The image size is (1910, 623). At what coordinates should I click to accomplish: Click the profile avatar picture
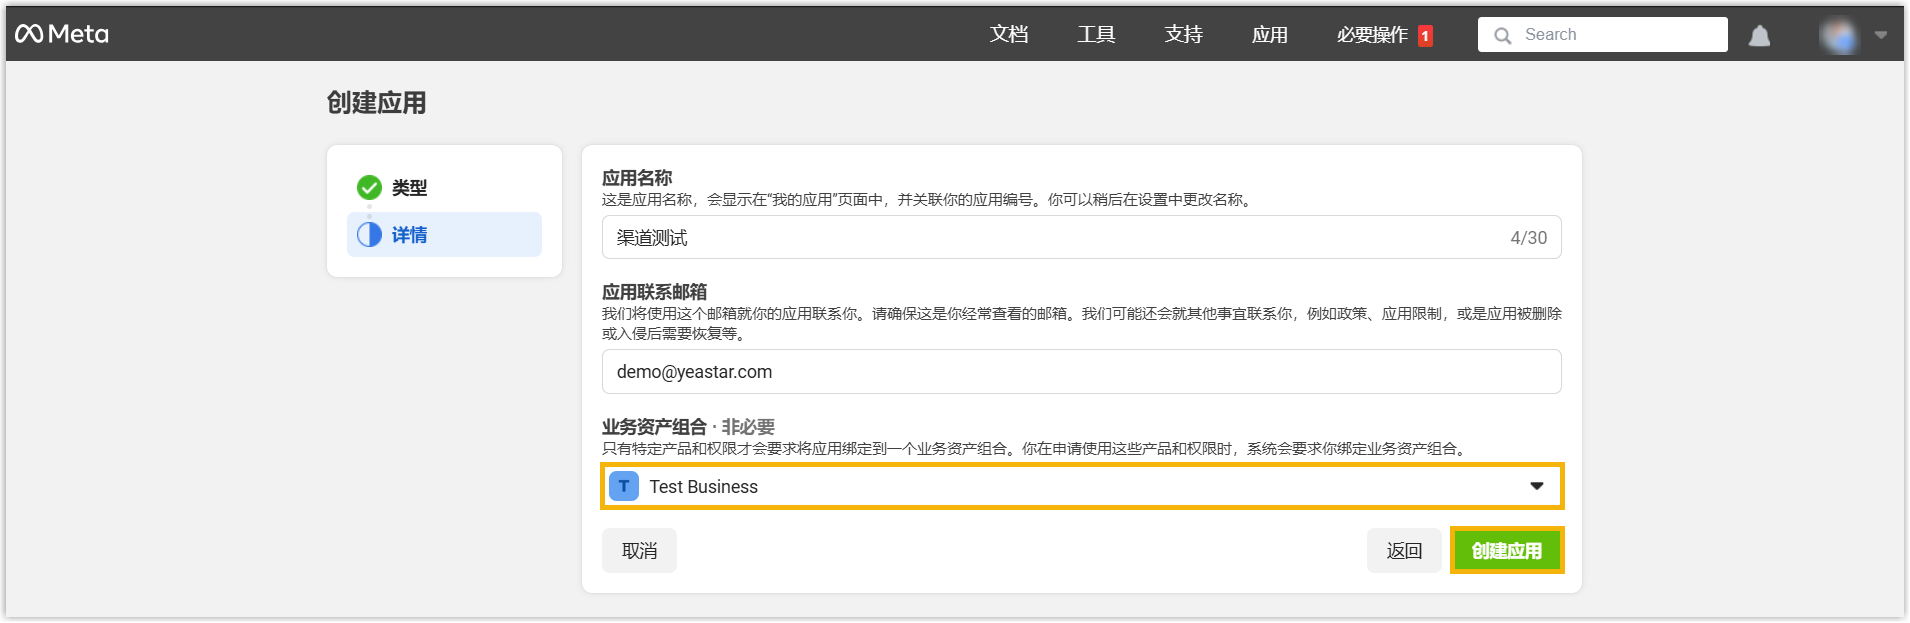click(x=1838, y=36)
